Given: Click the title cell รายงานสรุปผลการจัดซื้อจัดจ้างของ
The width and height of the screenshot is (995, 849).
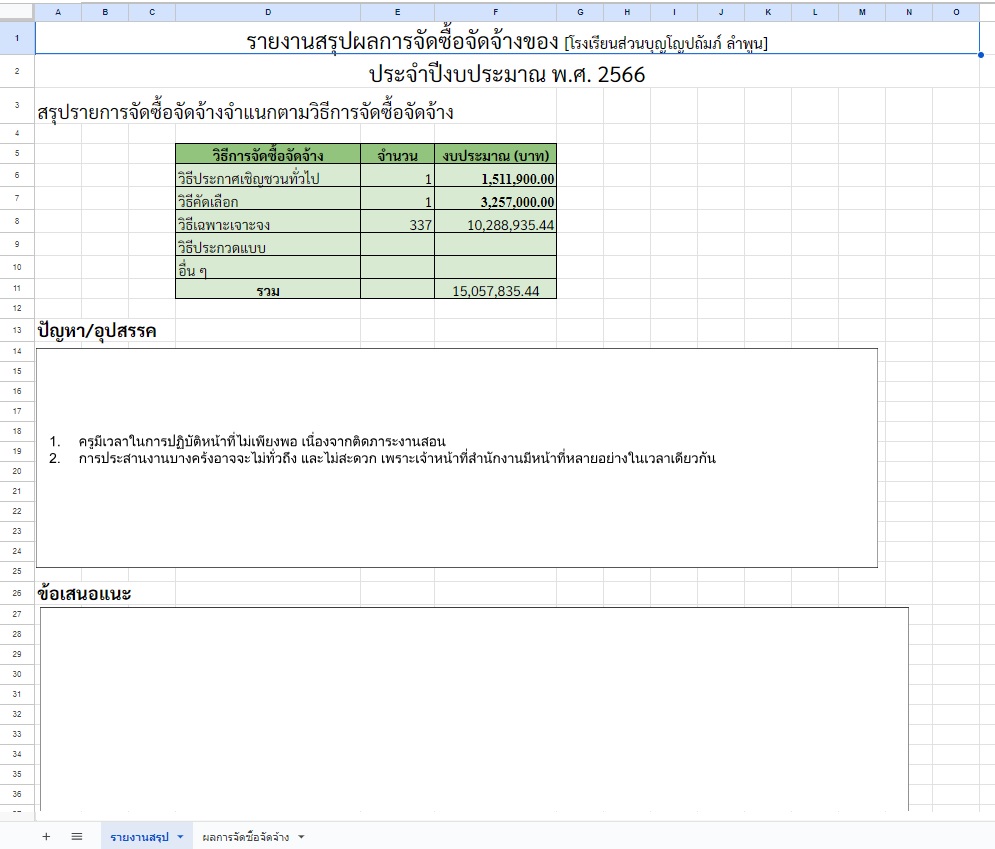Looking at the screenshot, I should 506,41.
